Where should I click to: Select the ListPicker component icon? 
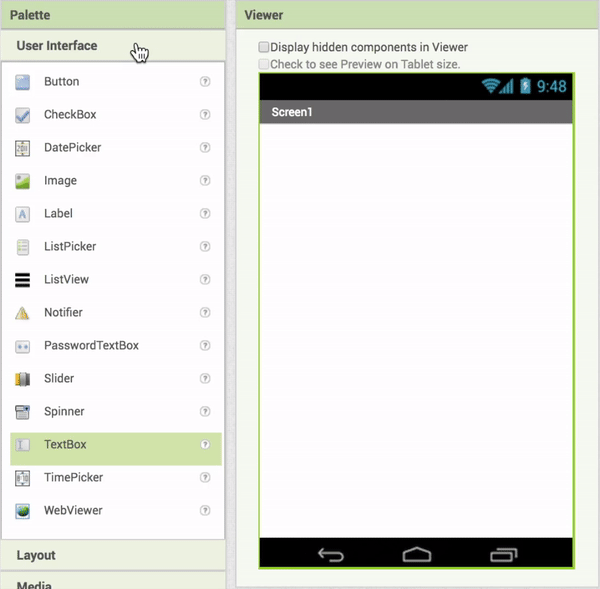point(23,246)
